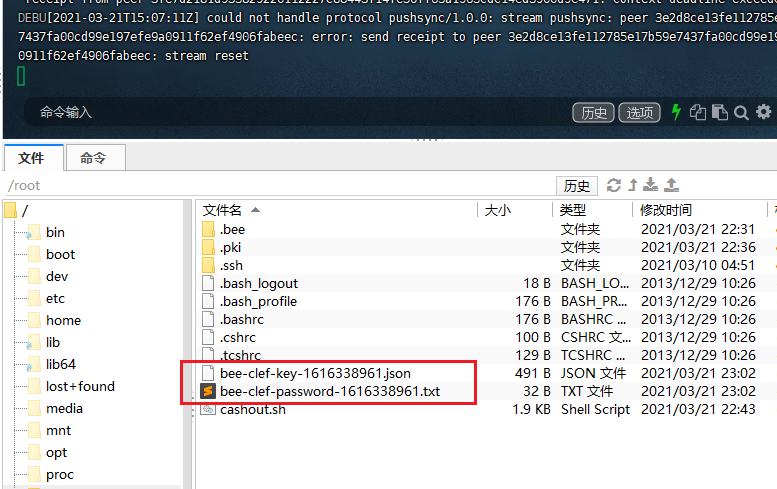The width and height of the screenshot is (777, 489).
Task: Click bin folder icon in tree
Action: [34, 232]
